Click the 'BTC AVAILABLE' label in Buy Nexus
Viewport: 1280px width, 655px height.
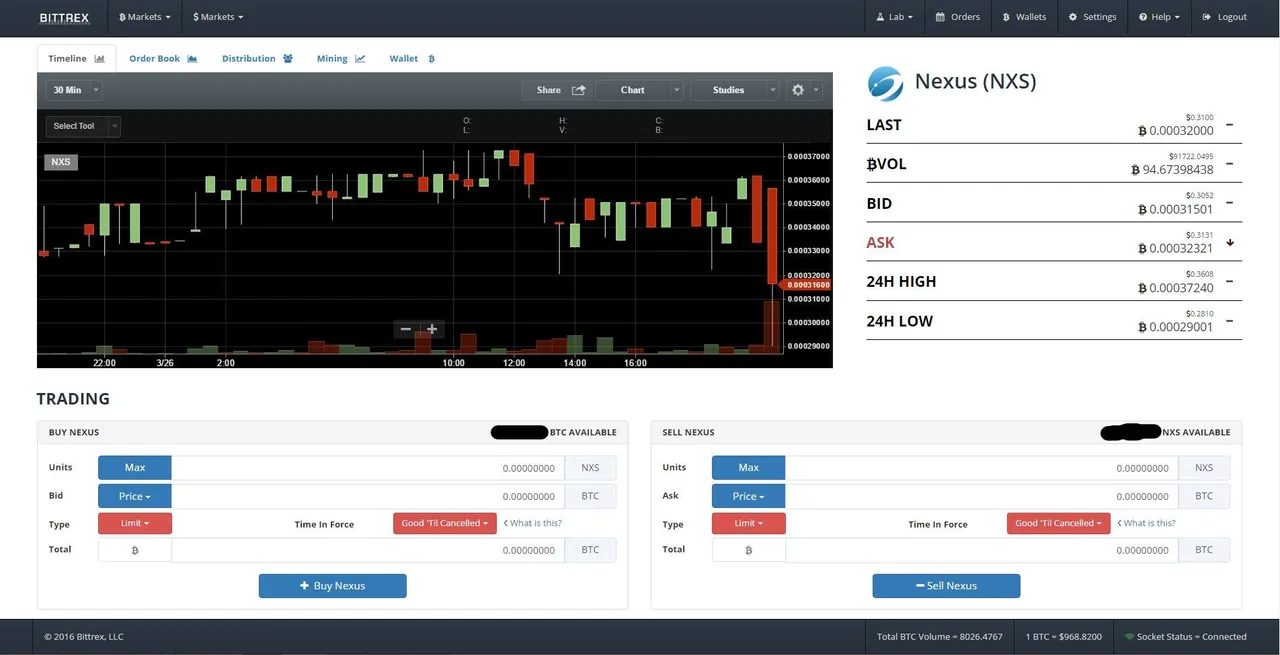pos(583,433)
